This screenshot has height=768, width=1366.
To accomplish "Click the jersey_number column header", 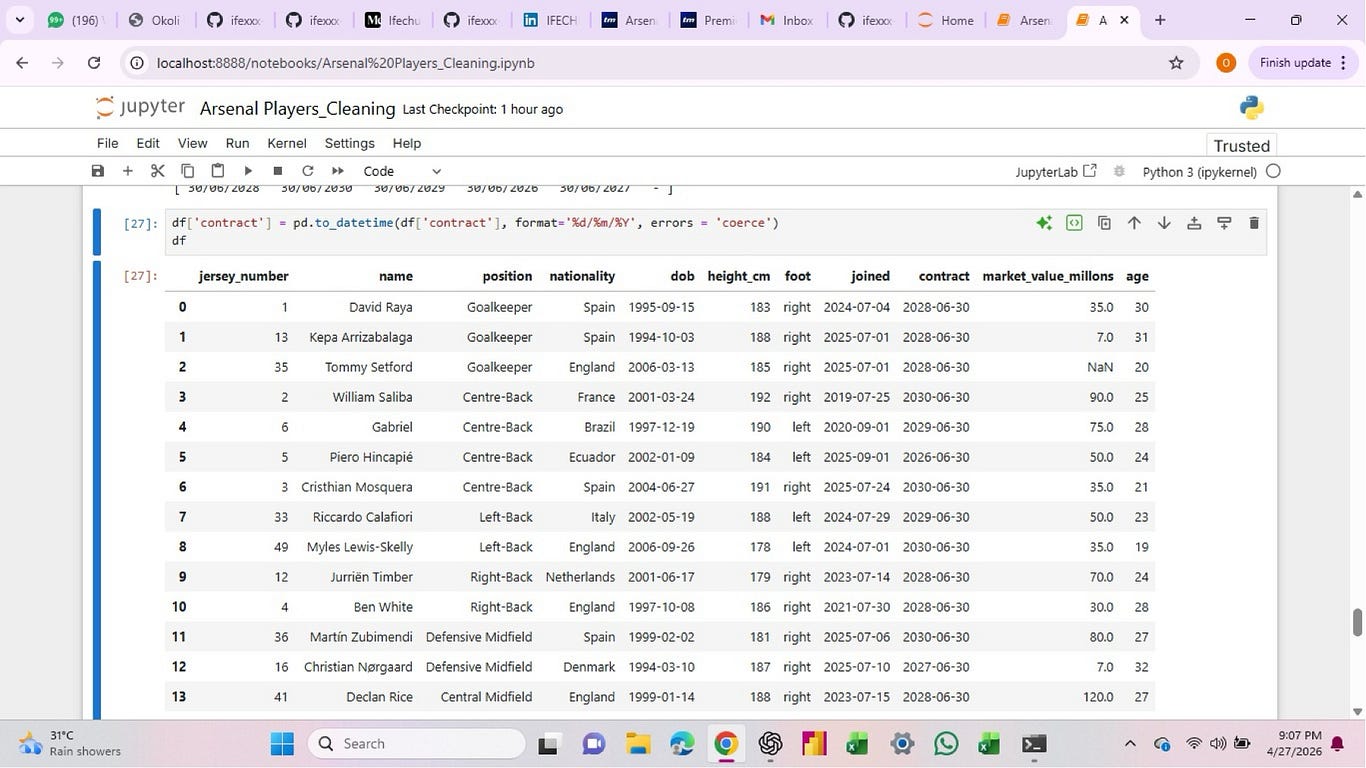I will pos(243,276).
